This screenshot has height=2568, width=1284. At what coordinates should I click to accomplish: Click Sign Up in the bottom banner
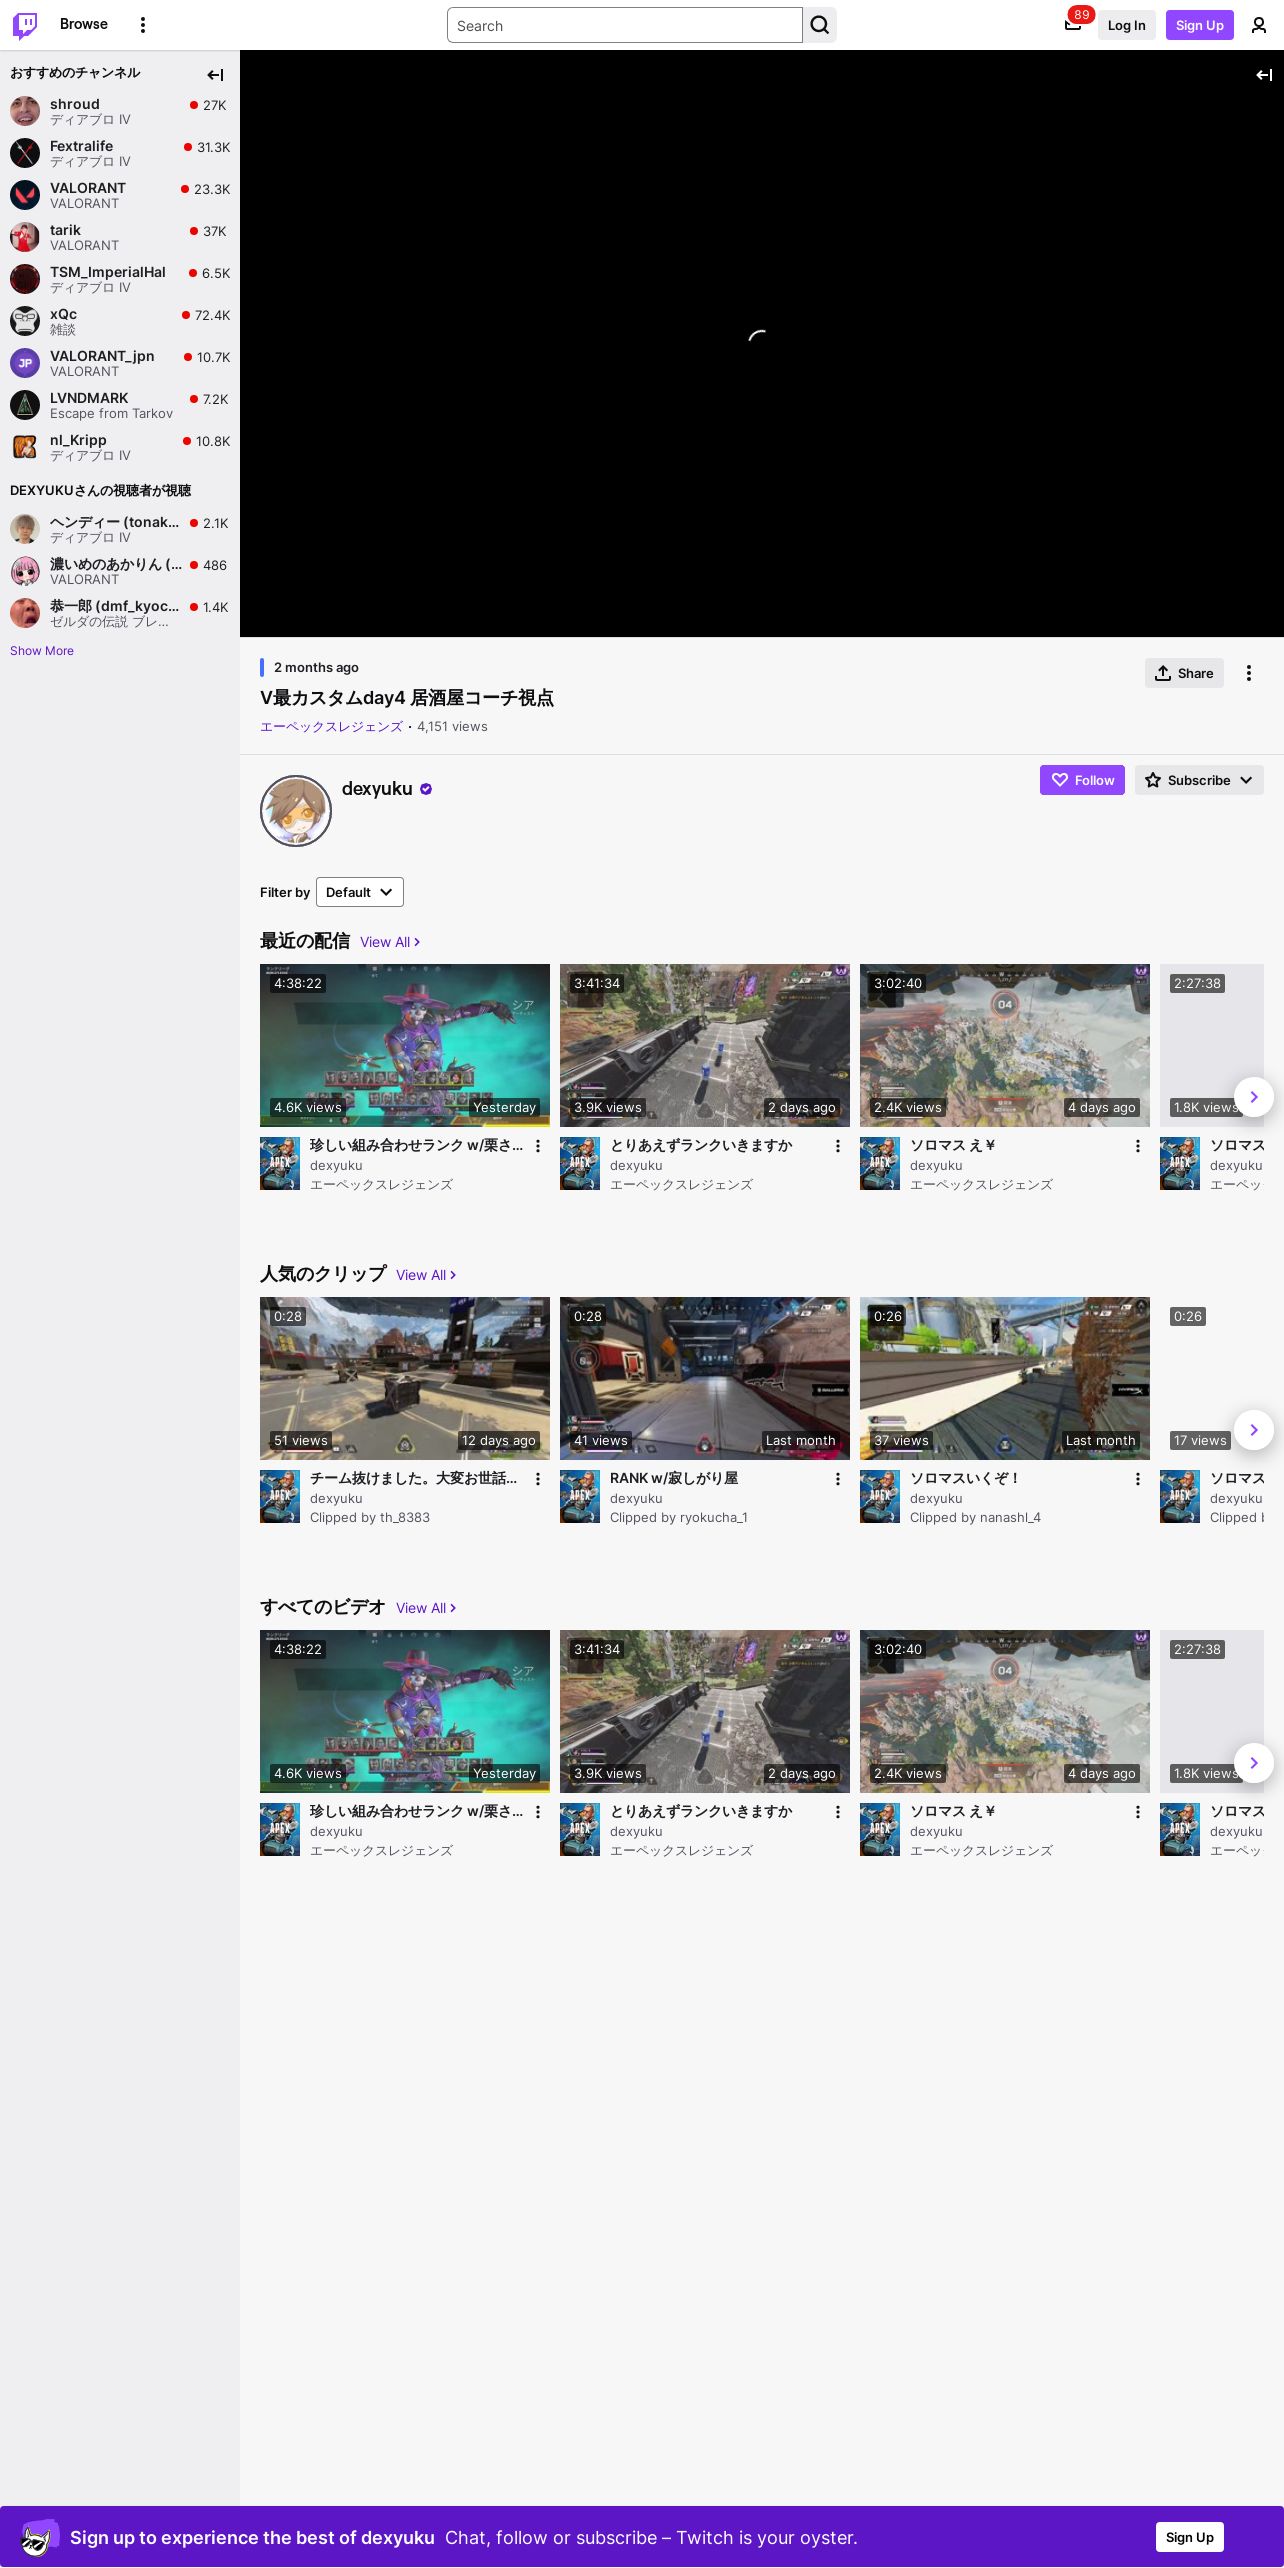coord(1190,2537)
